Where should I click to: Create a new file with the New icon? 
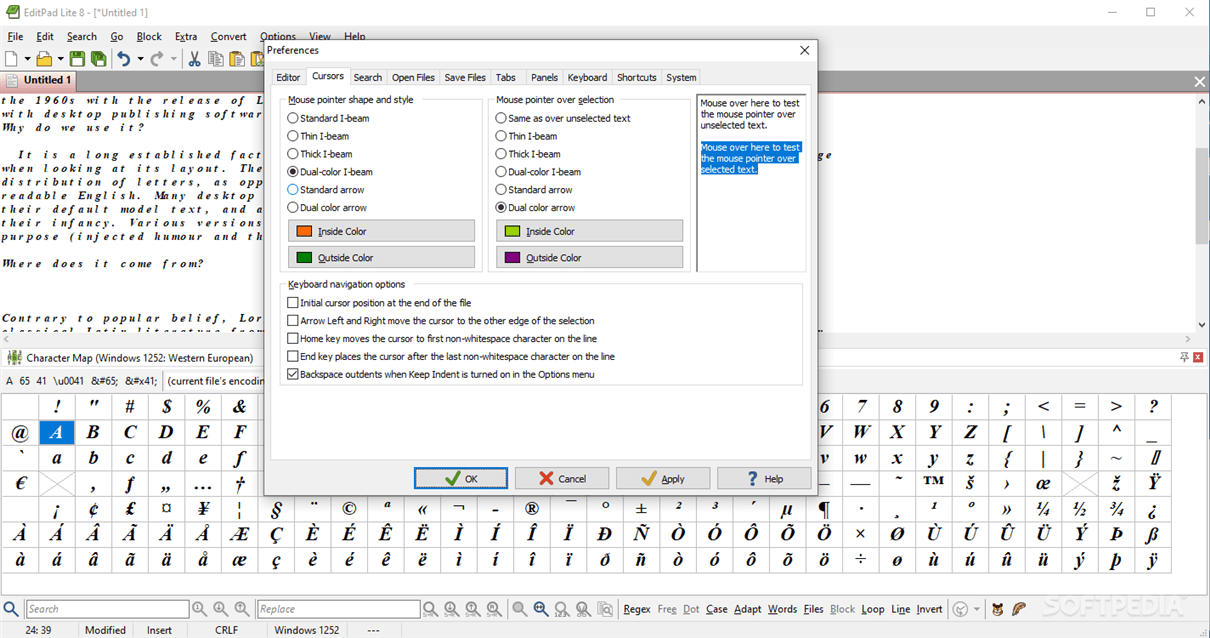[10, 57]
